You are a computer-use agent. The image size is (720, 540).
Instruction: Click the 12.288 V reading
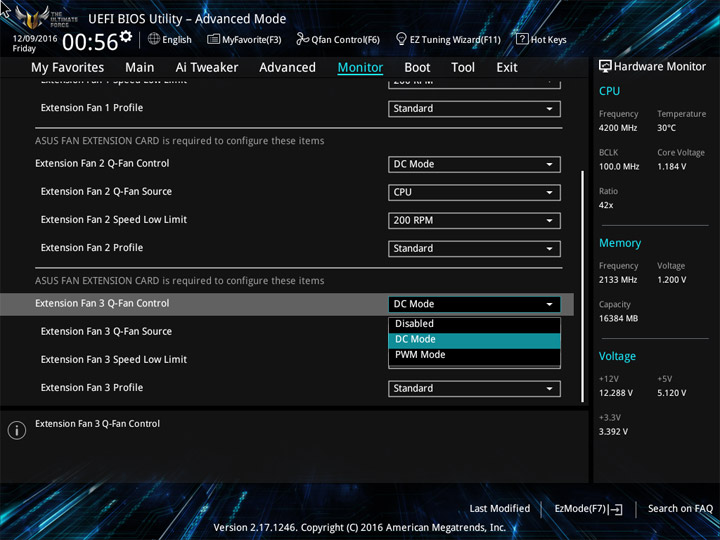(x=615, y=393)
